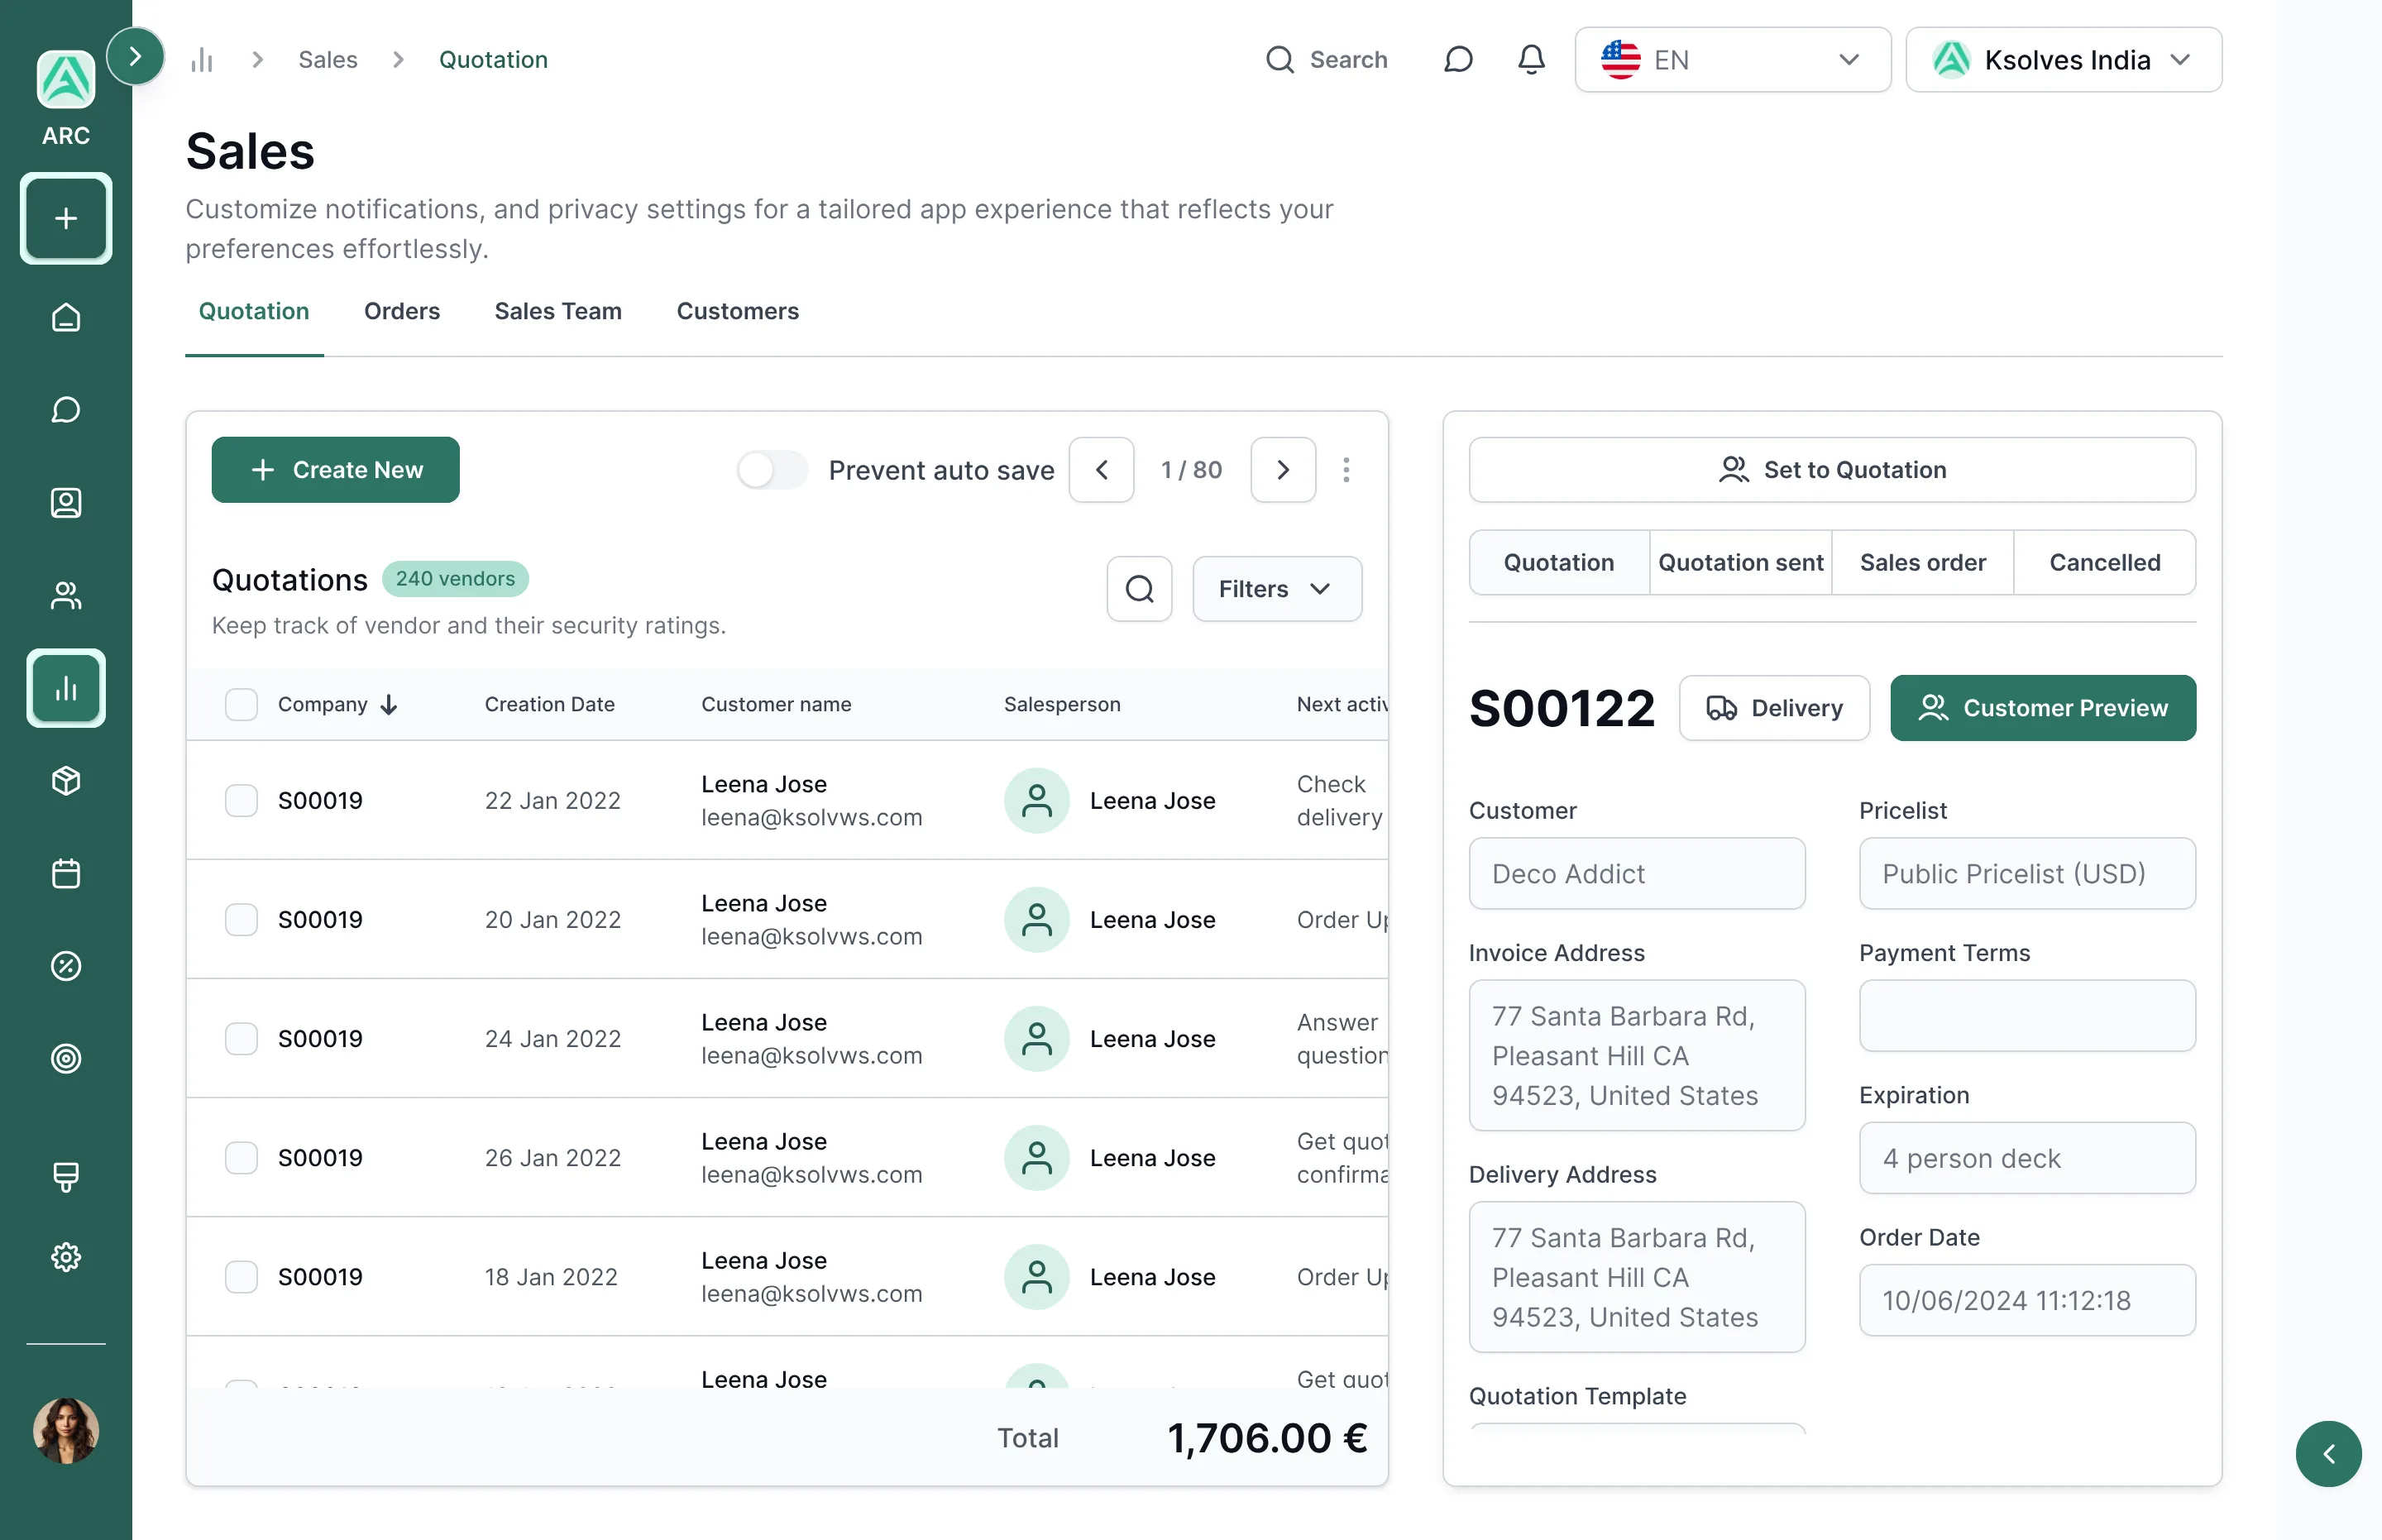Open the three-dot more options menu
Screen dimensions: 2382x1540
[1346, 470]
